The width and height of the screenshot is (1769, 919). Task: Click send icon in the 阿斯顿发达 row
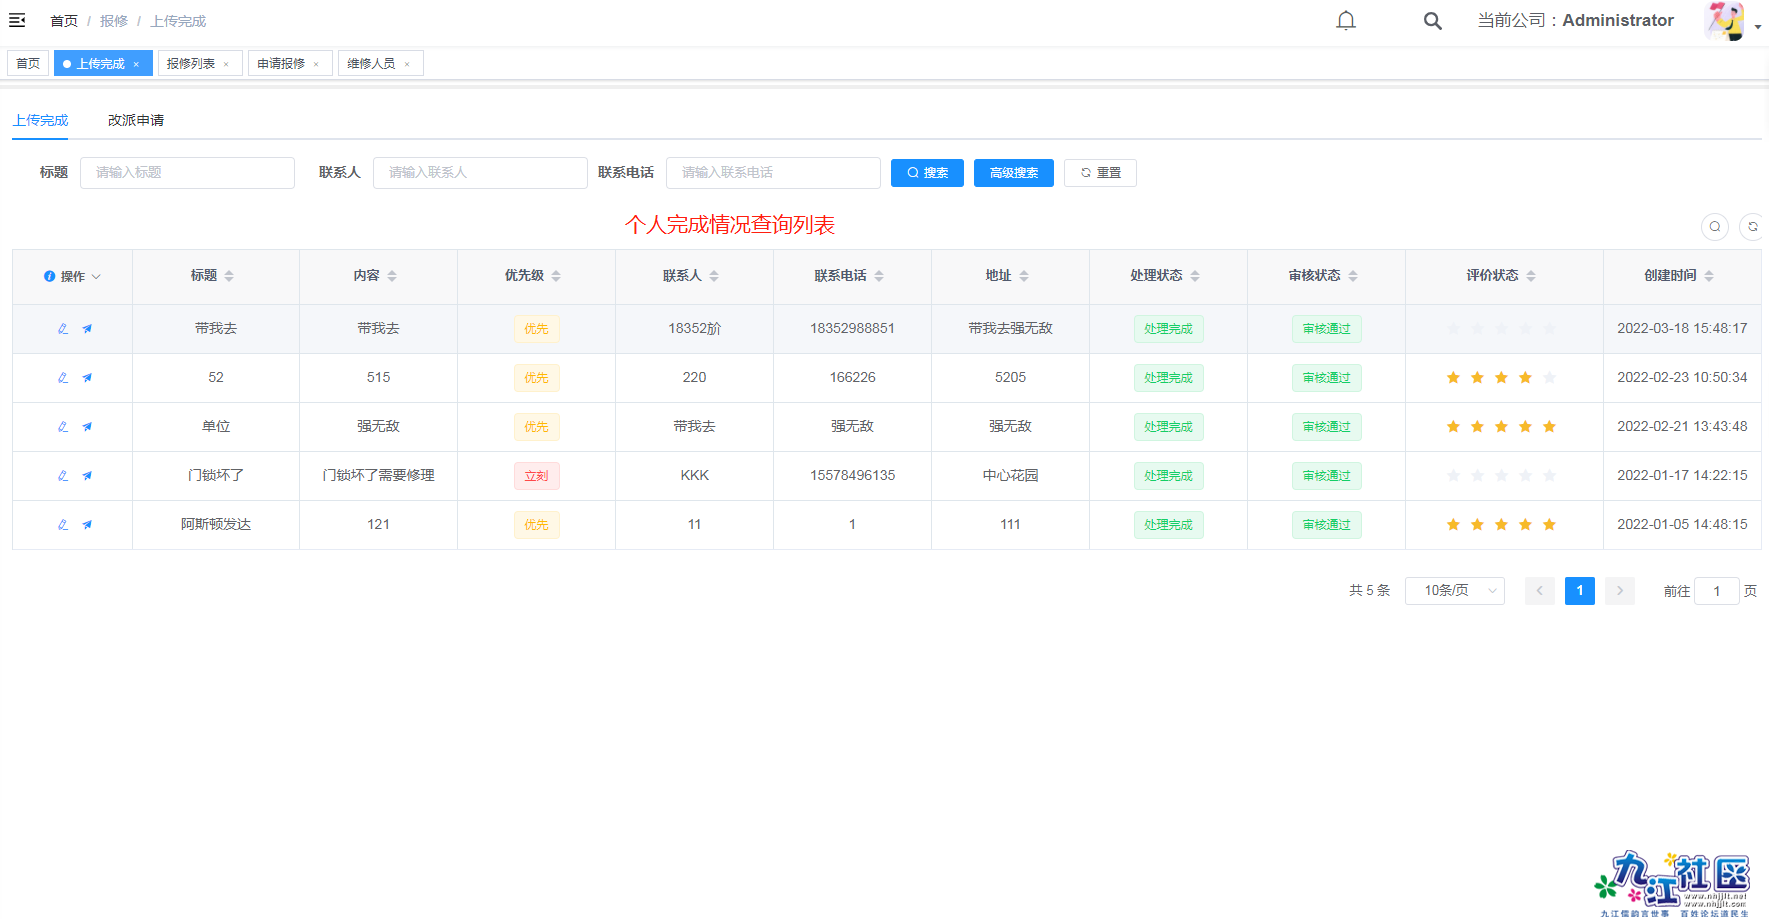pyautogui.click(x=87, y=525)
